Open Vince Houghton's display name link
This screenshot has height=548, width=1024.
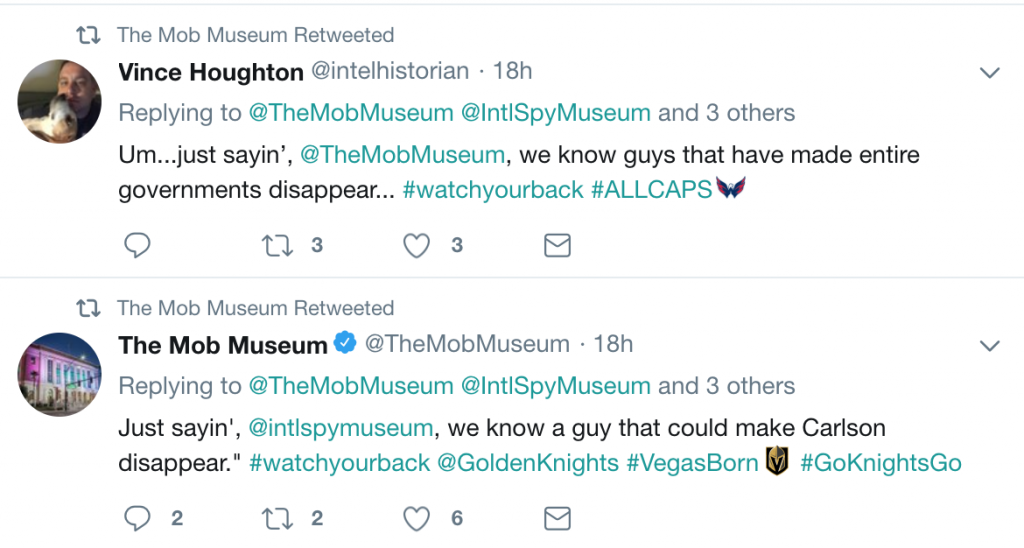click(x=211, y=73)
